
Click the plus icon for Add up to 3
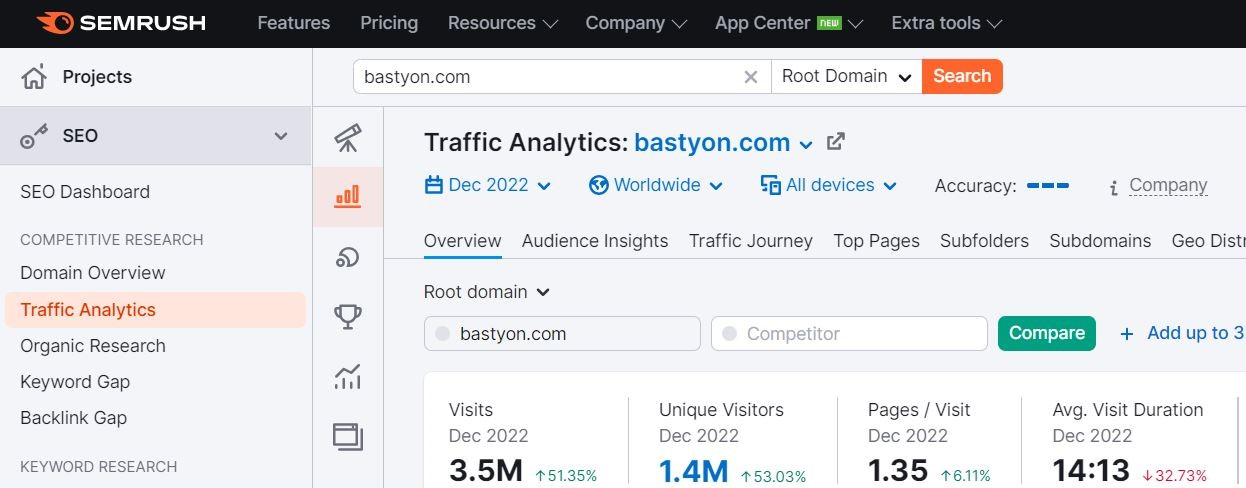pyautogui.click(x=1127, y=334)
